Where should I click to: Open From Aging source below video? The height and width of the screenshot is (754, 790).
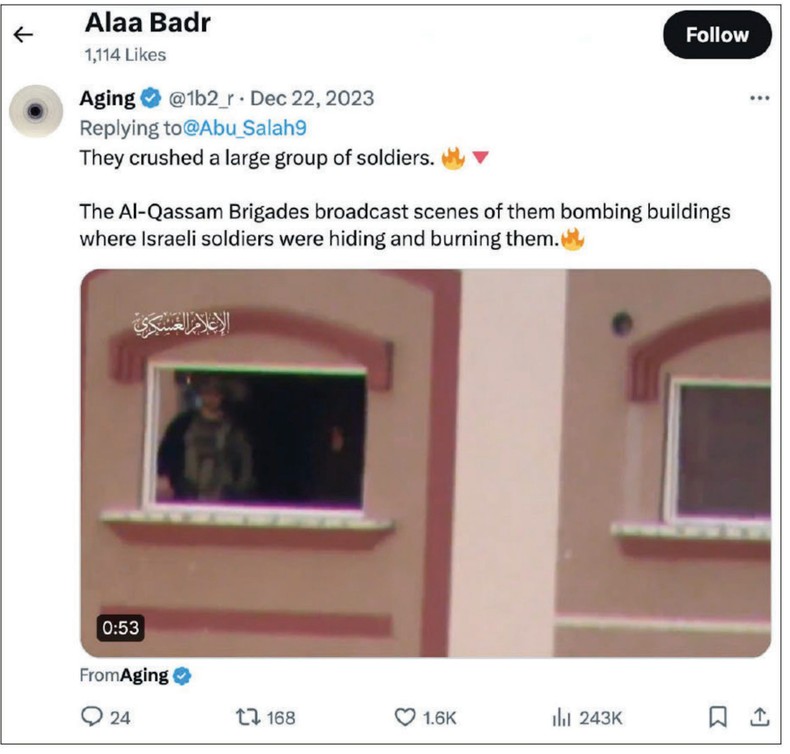click(x=124, y=675)
